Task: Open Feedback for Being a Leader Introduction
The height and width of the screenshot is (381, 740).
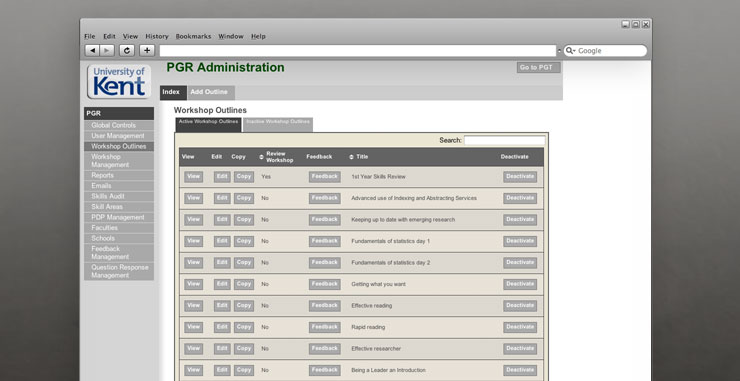Action: tap(325, 370)
